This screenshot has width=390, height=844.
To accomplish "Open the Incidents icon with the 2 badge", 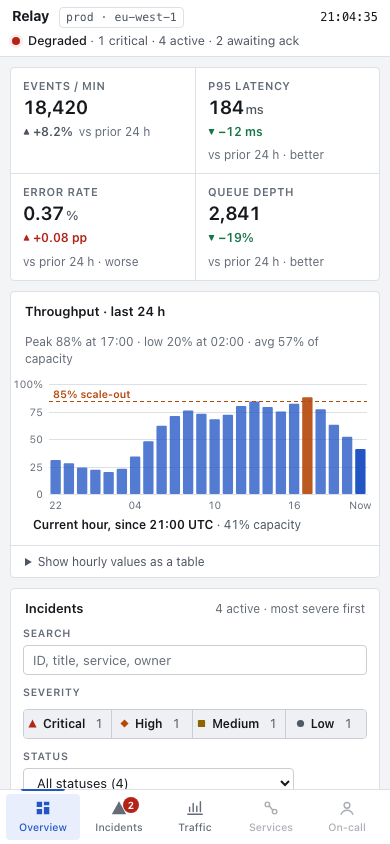I will 119,808.
